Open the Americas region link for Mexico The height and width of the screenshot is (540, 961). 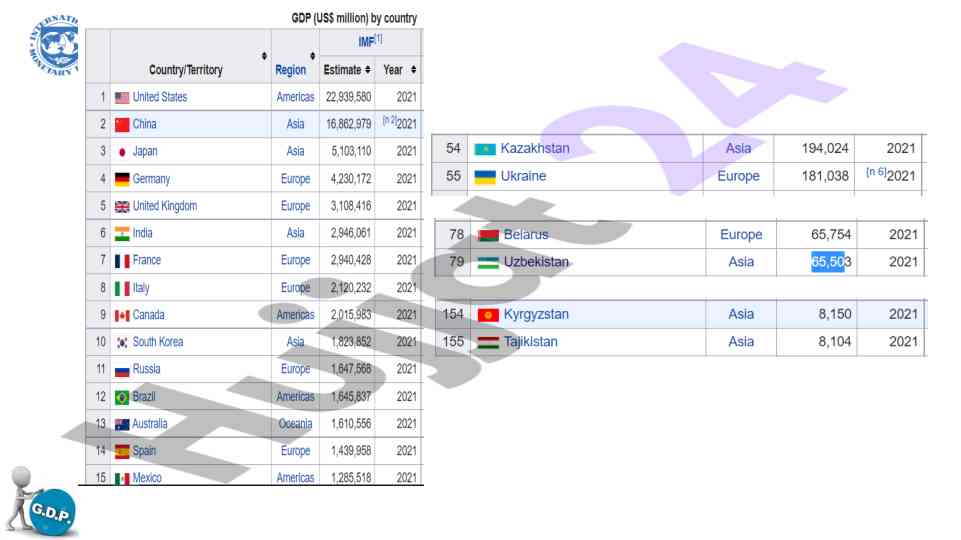pyautogui.click(x=295, y=477)
